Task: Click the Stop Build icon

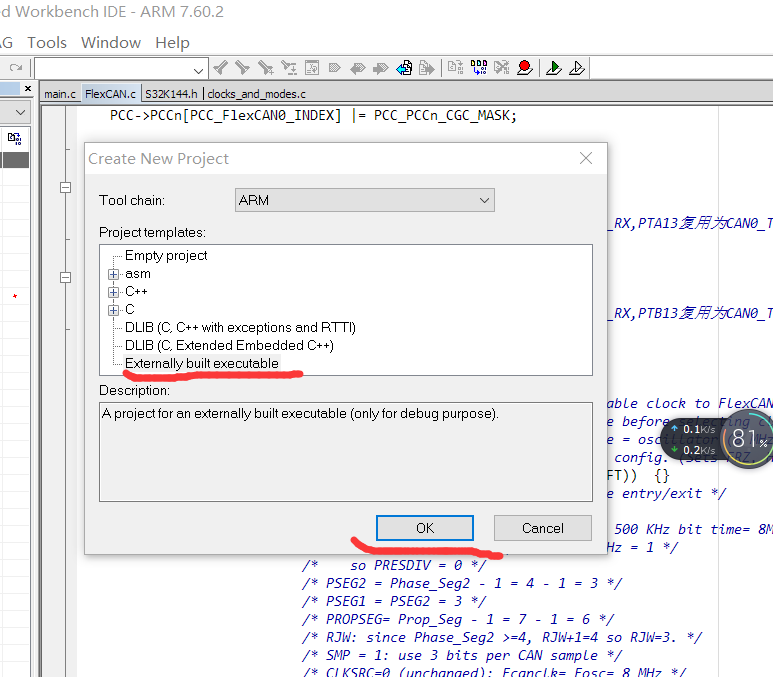Action: [502, 68]
